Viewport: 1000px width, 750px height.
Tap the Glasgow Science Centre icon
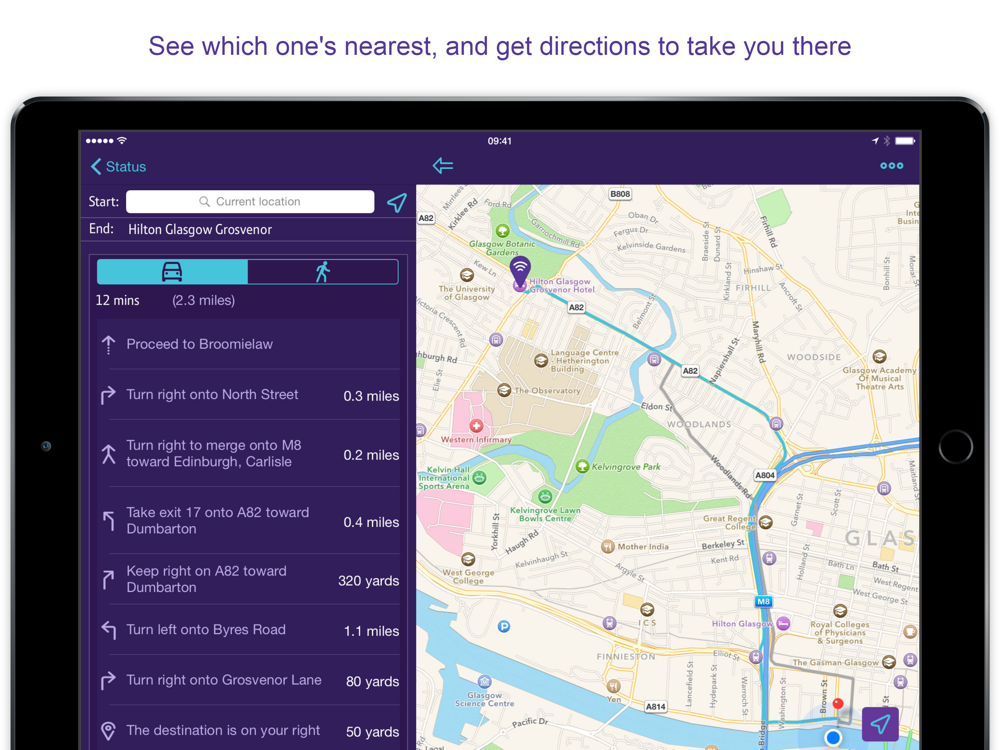485,682
